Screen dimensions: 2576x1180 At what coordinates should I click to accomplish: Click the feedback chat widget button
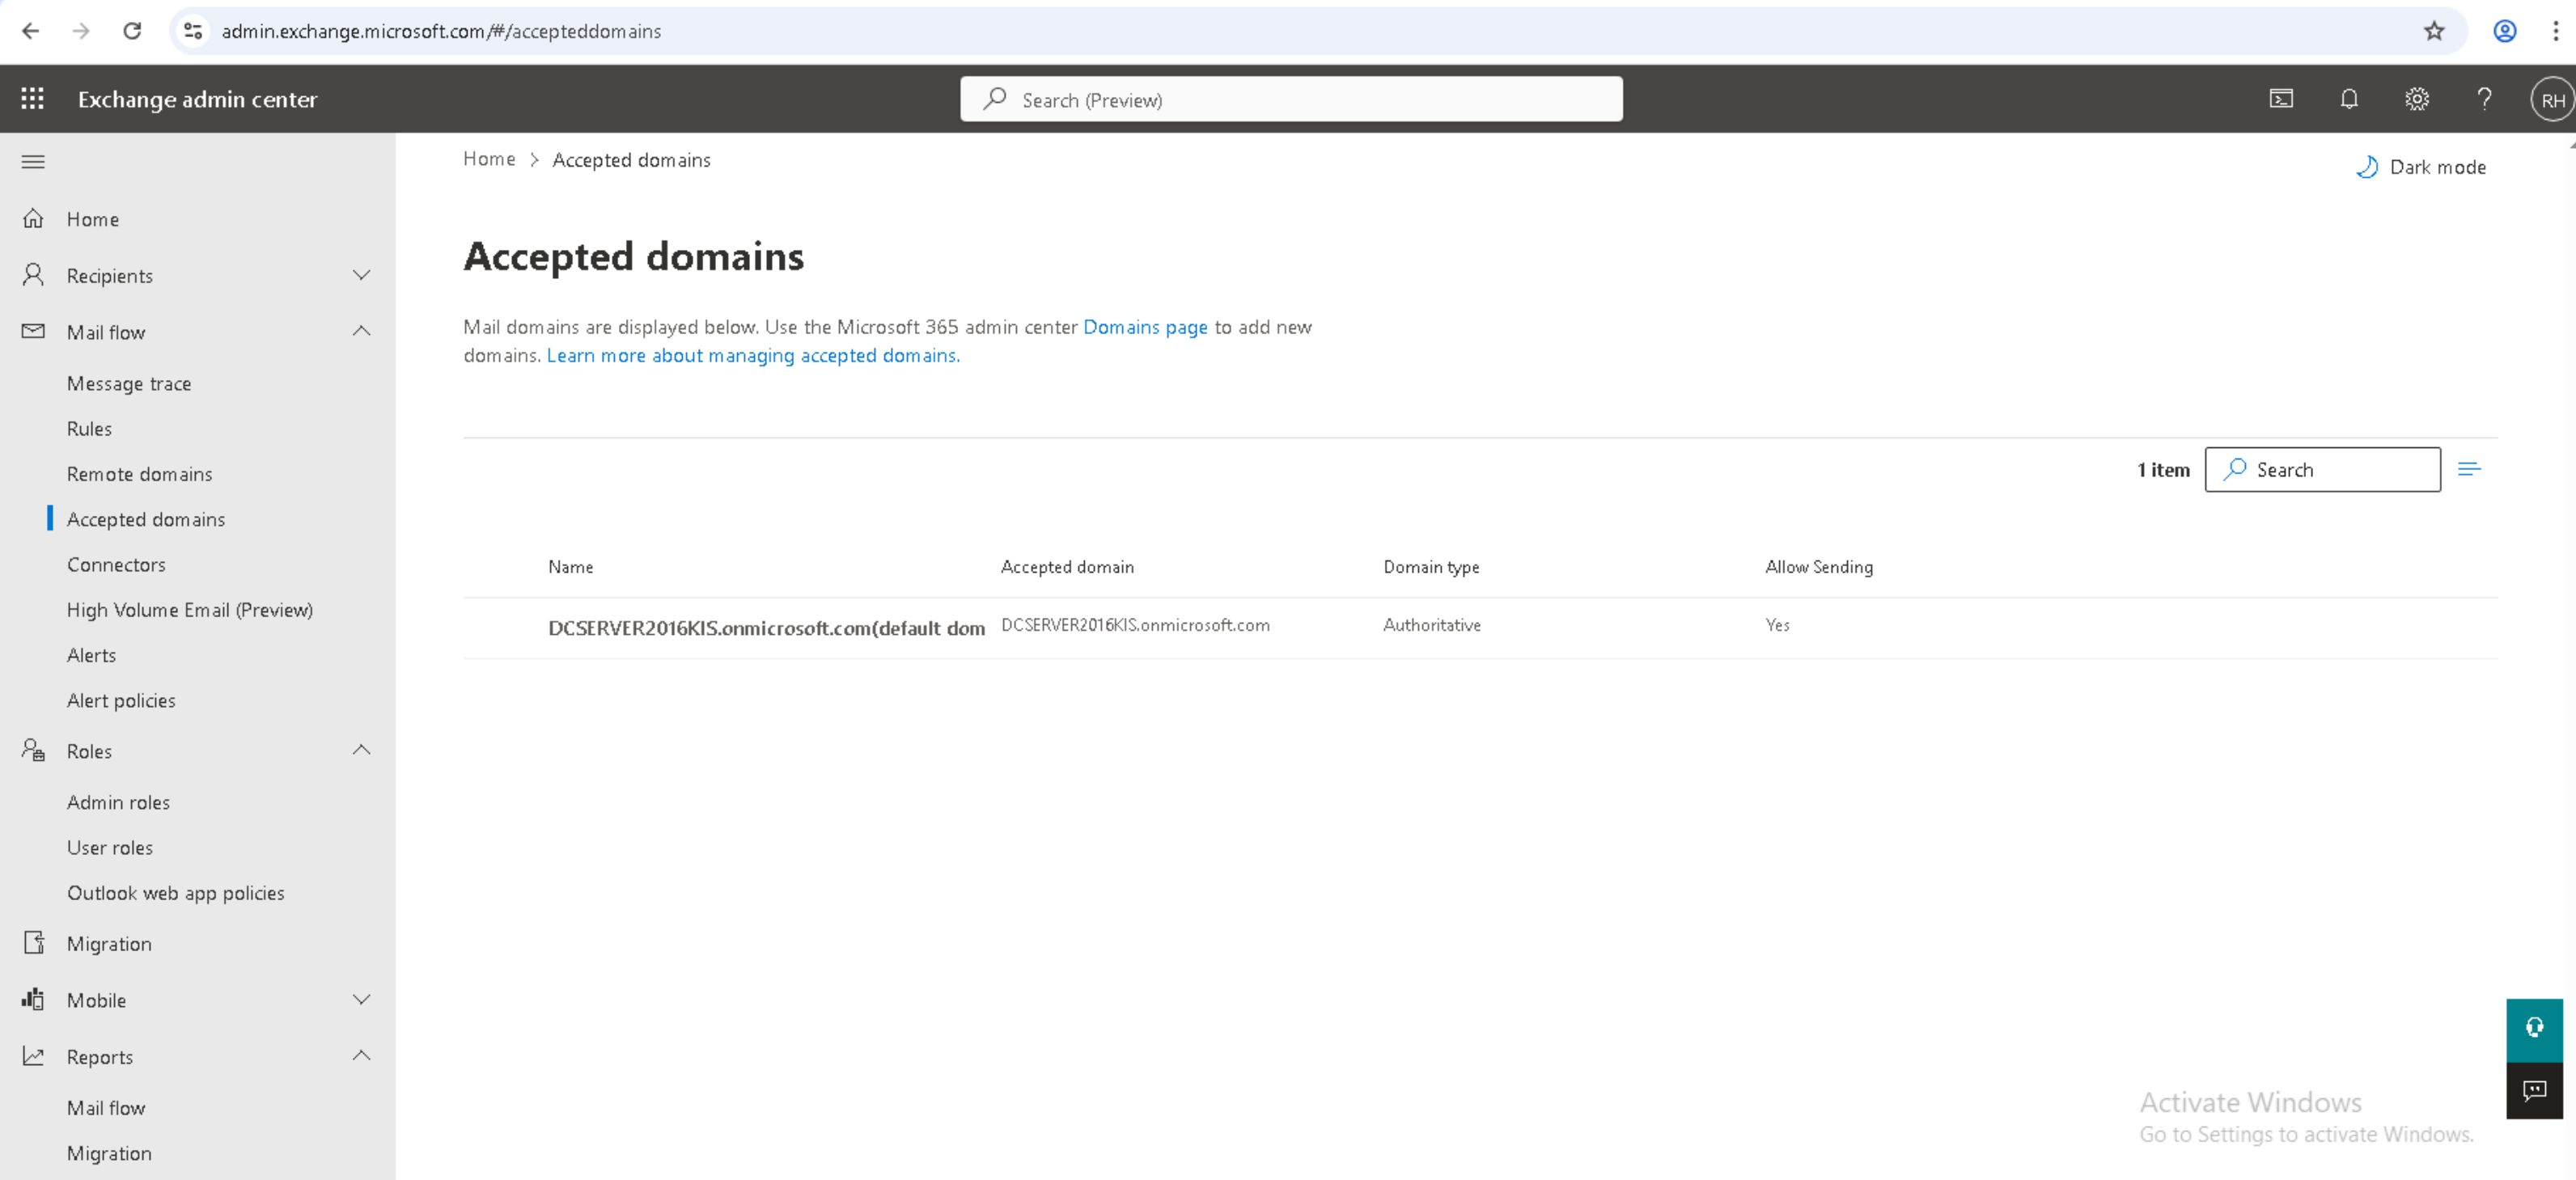point(2534,1091)
